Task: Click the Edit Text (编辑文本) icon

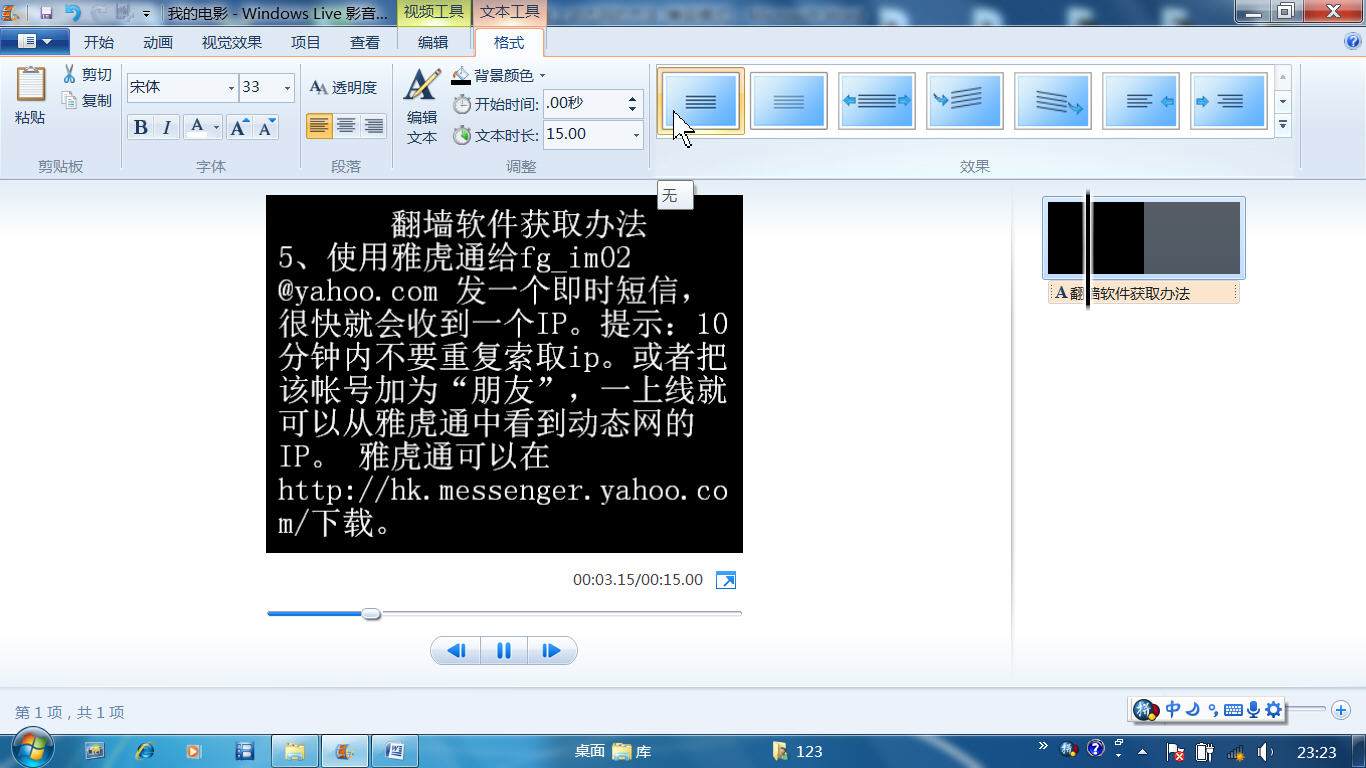Action: (x=422, y=86)
